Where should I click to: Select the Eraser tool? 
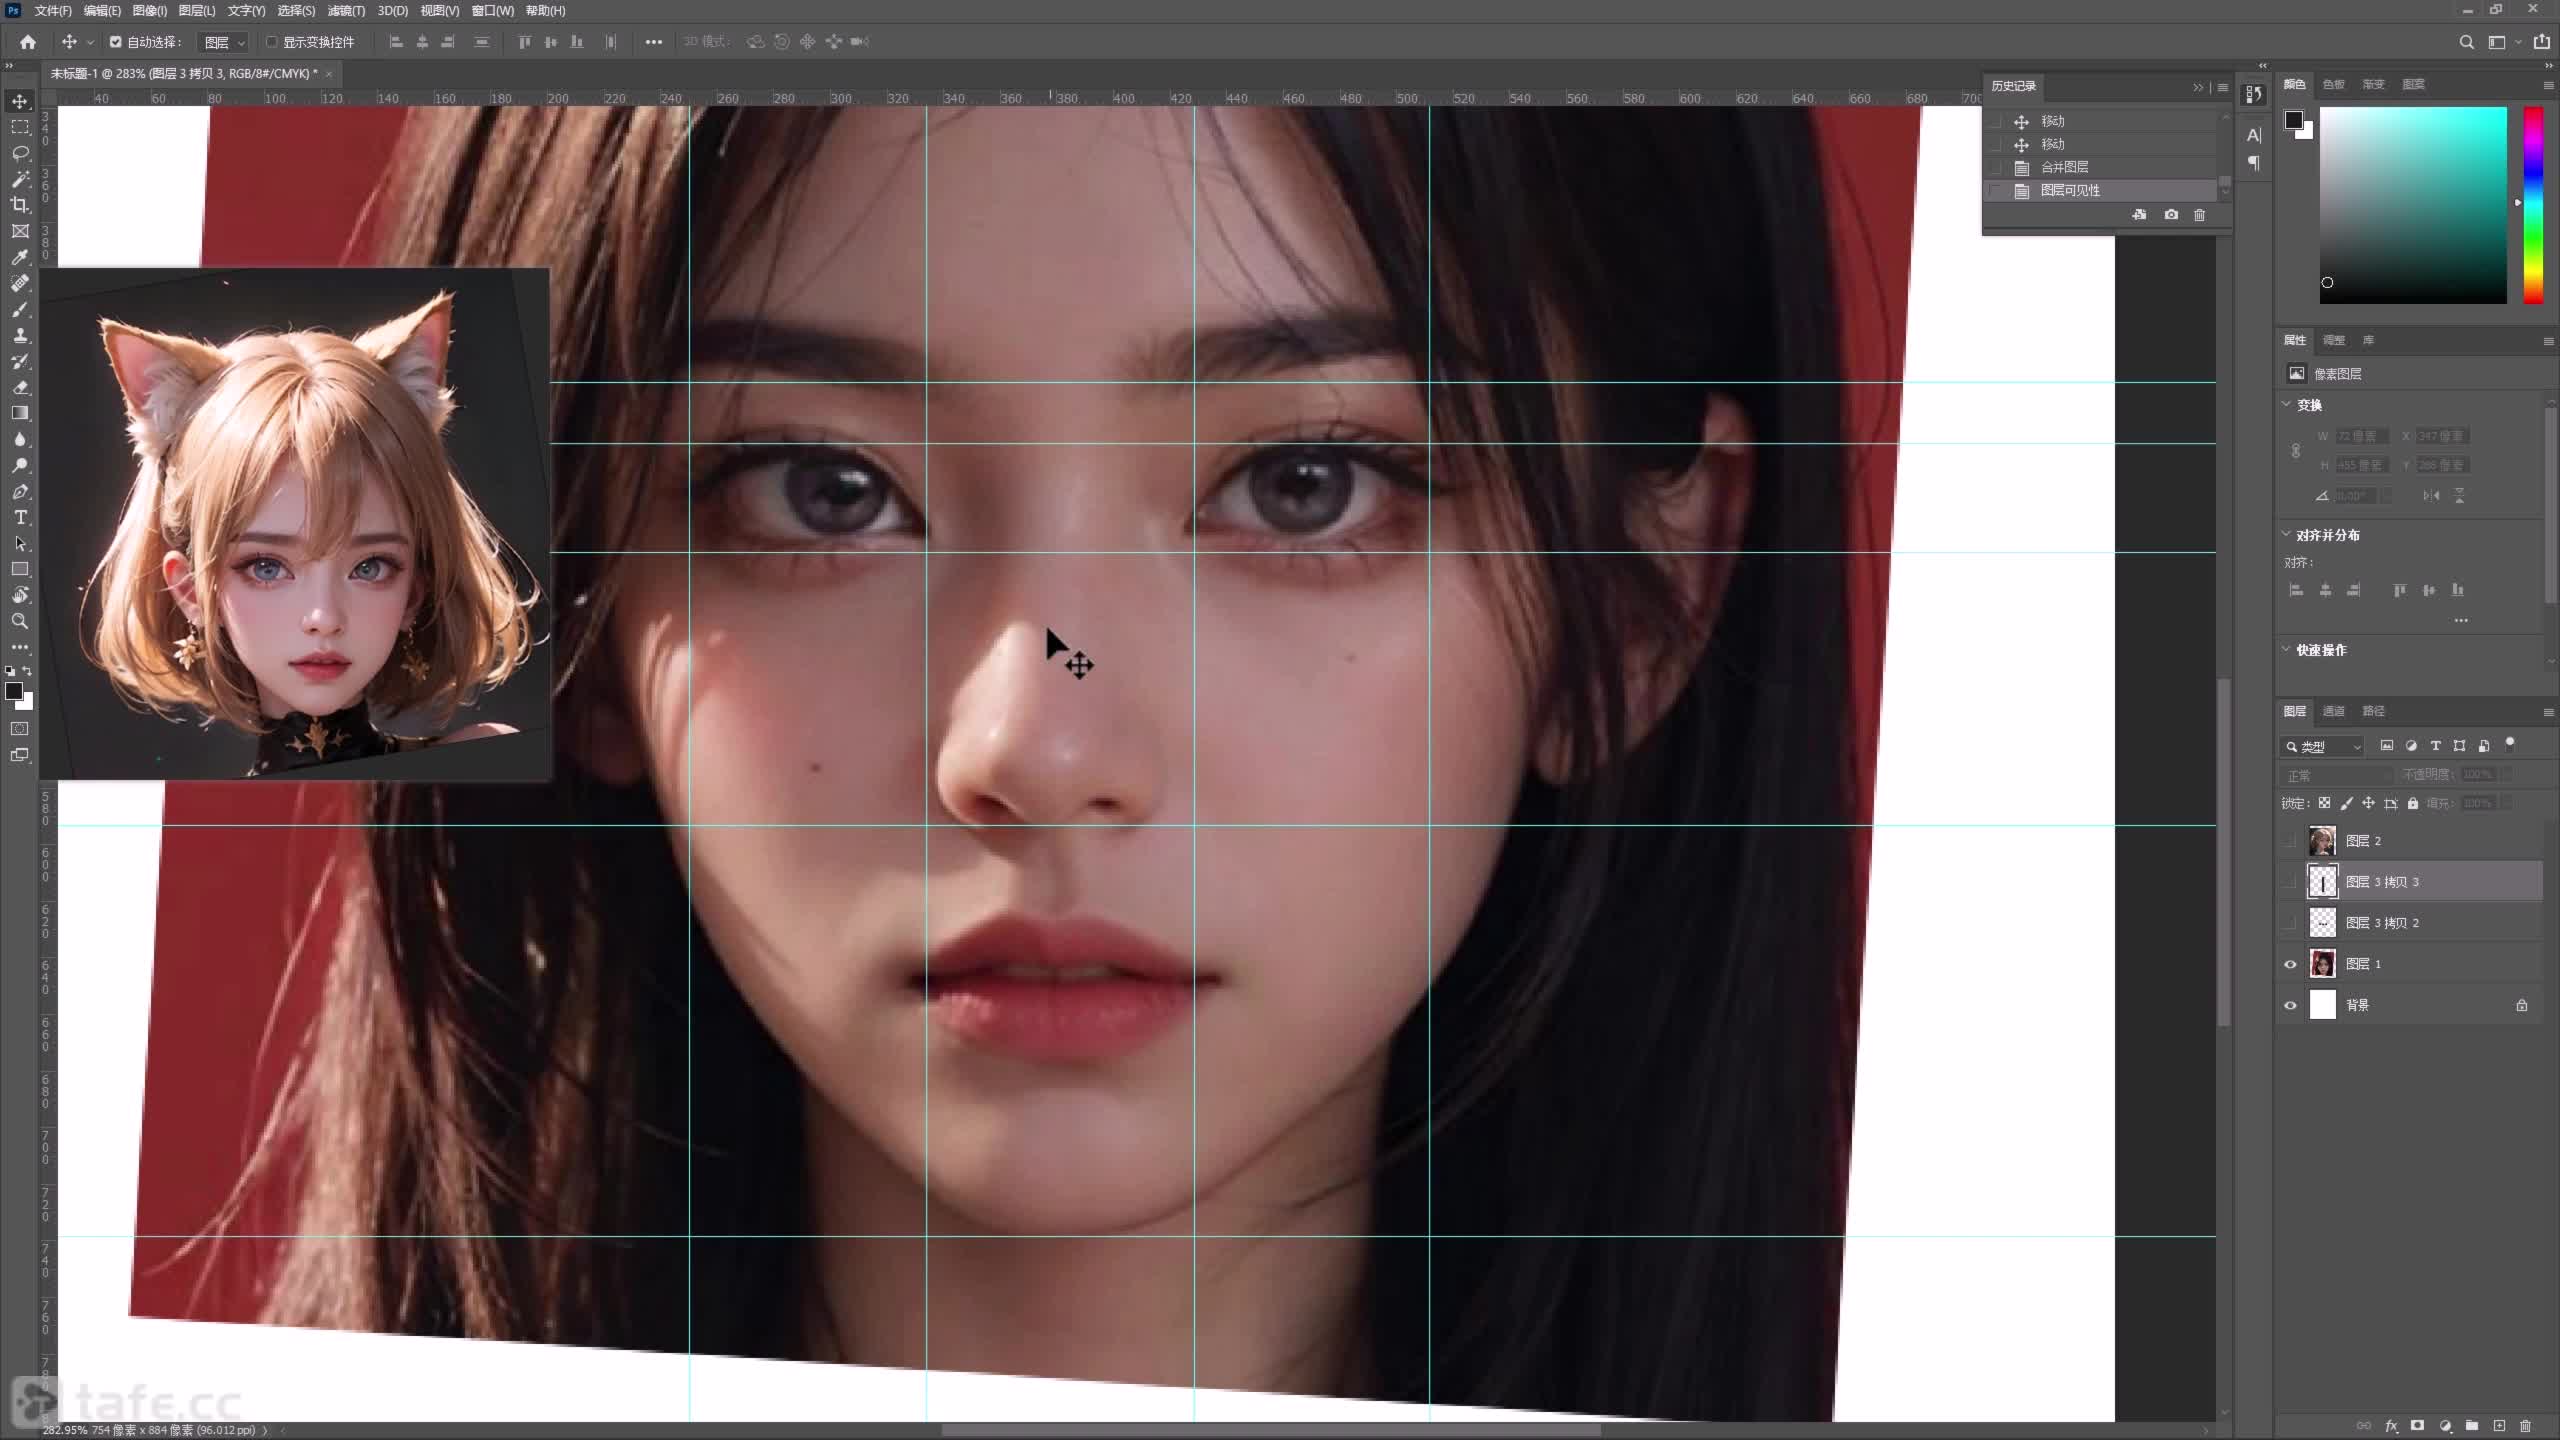(20, 387)
